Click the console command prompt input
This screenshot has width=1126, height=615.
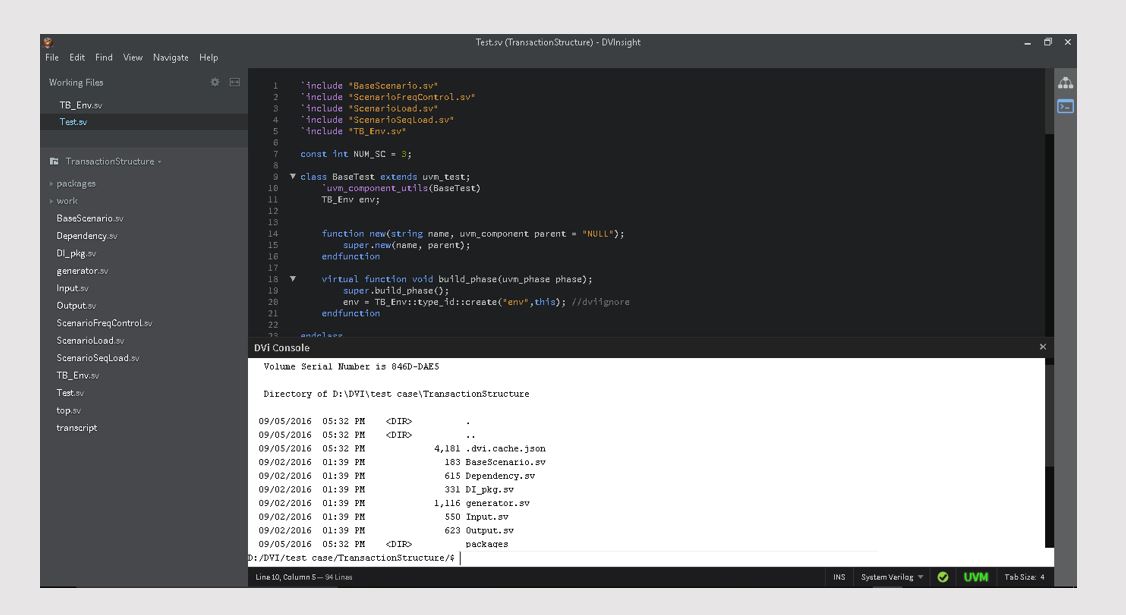click(x=651, y=558)
